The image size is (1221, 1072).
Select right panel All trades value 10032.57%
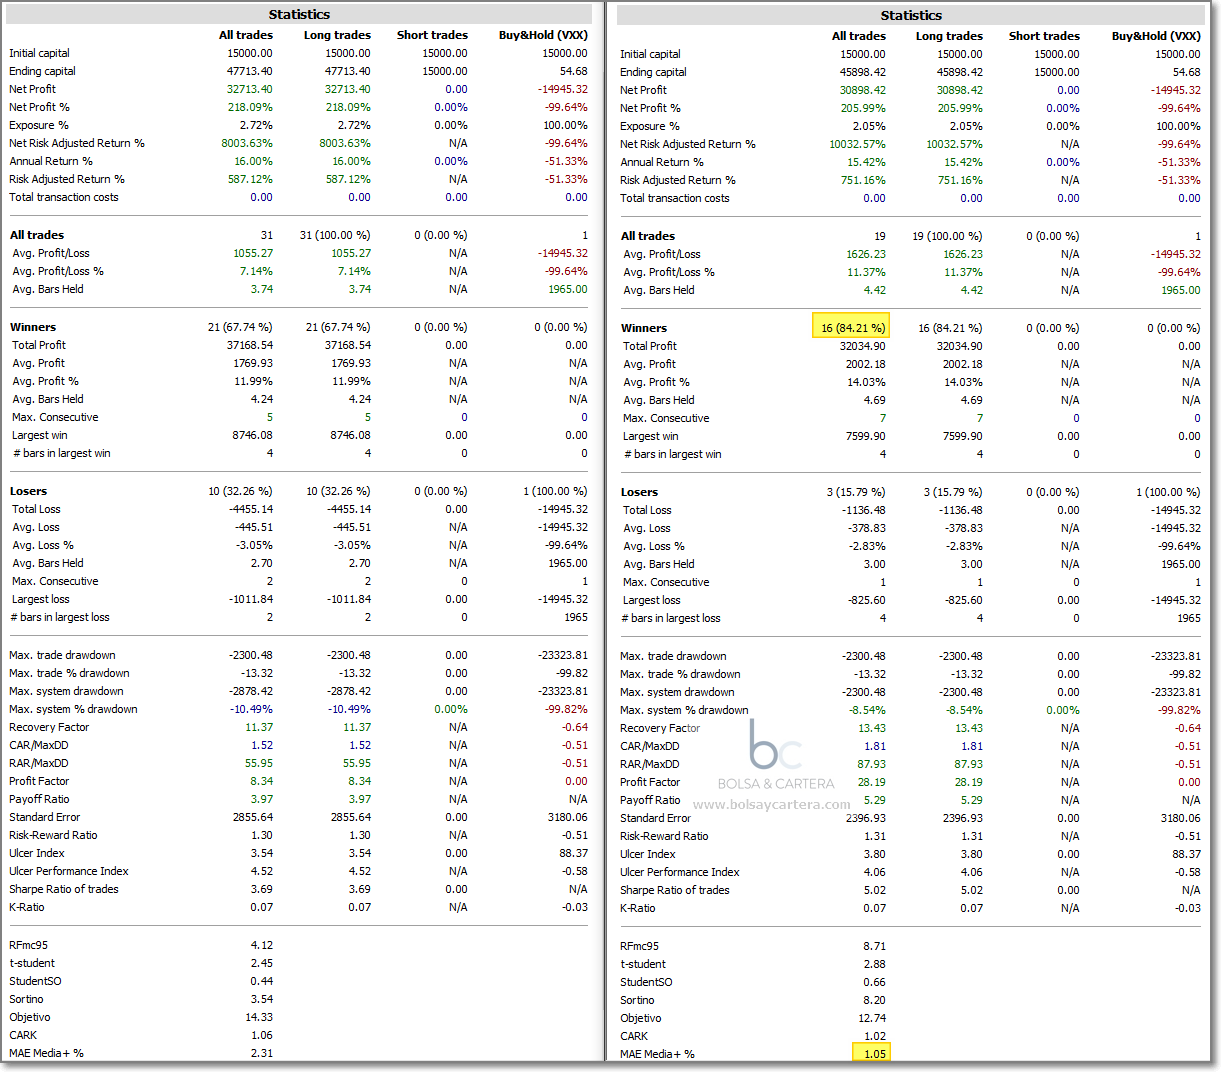pos(857,144)
